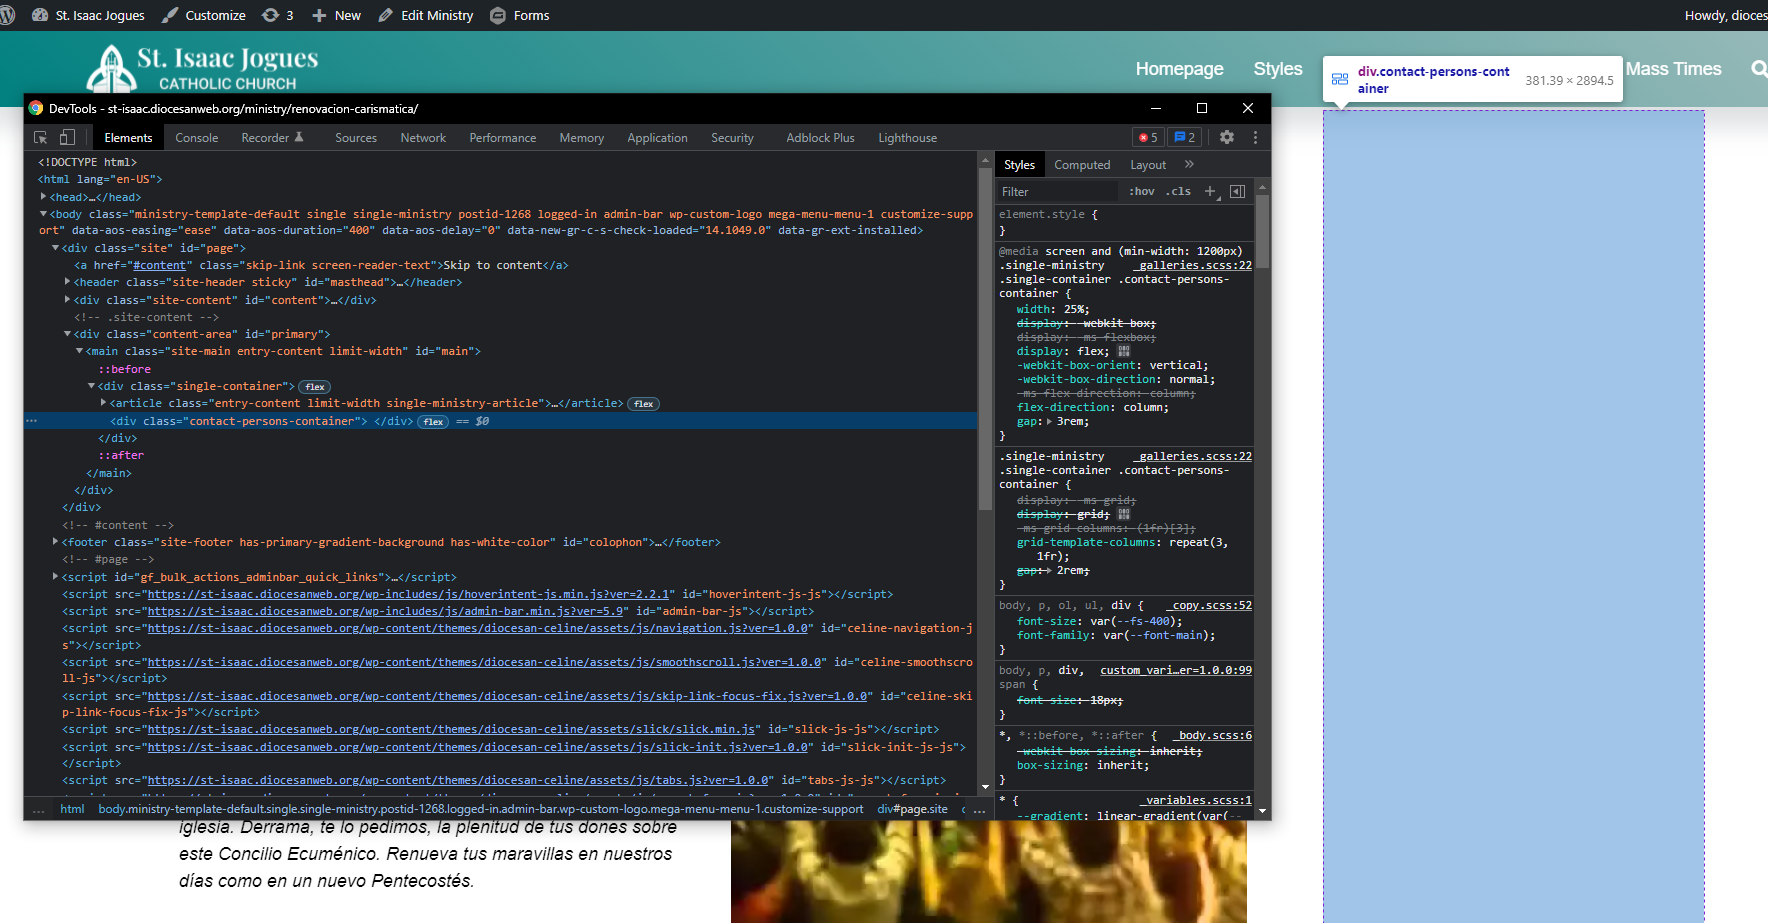Expand the footer colophon element

(56, 542)
